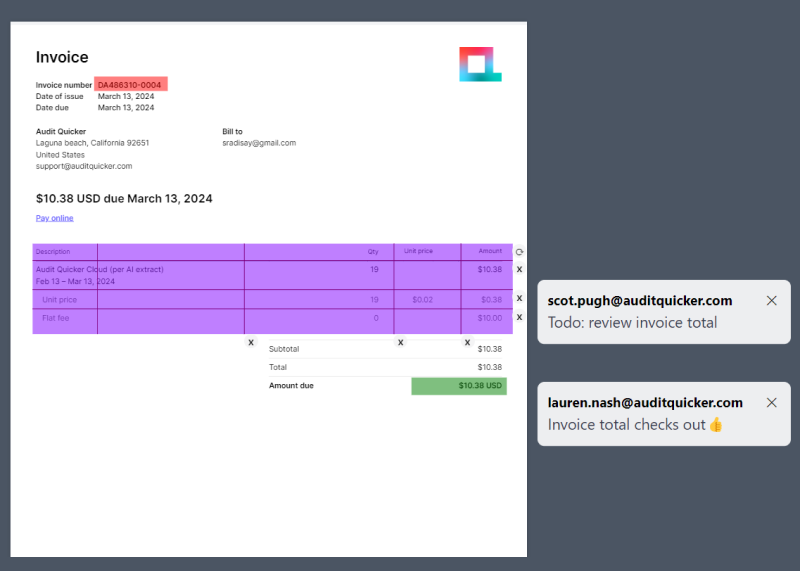Click scot.pugh@auditquicker.com author name
Screen dimensions: 800x571
[x=640, y=301]
